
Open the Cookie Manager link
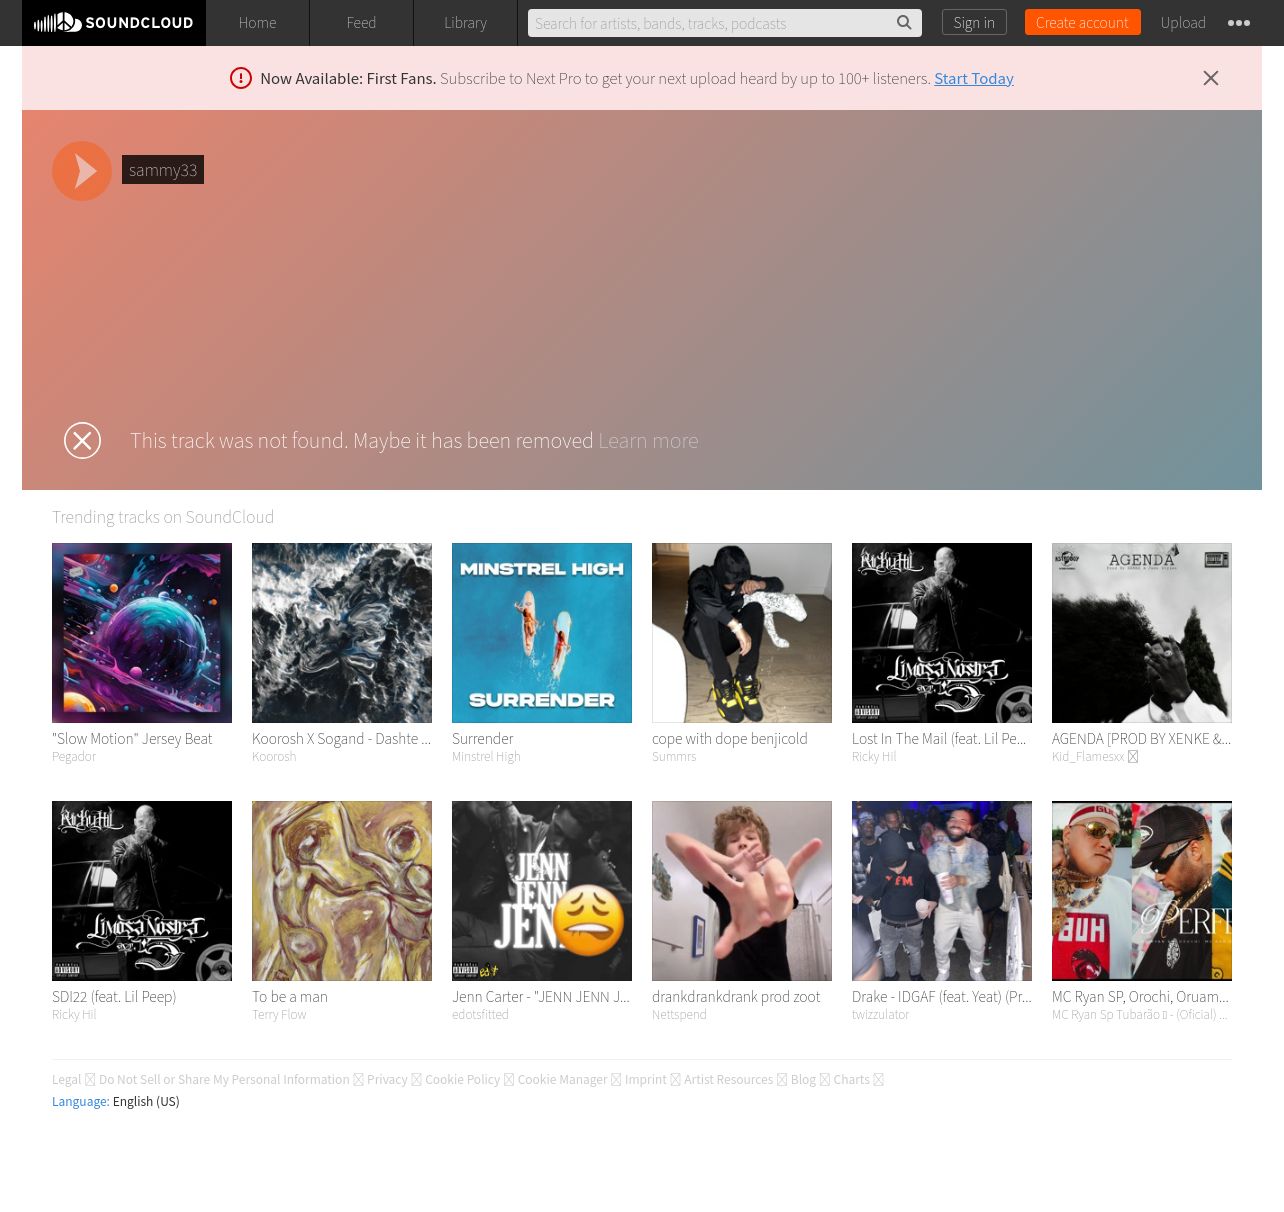coord(562,1080)
